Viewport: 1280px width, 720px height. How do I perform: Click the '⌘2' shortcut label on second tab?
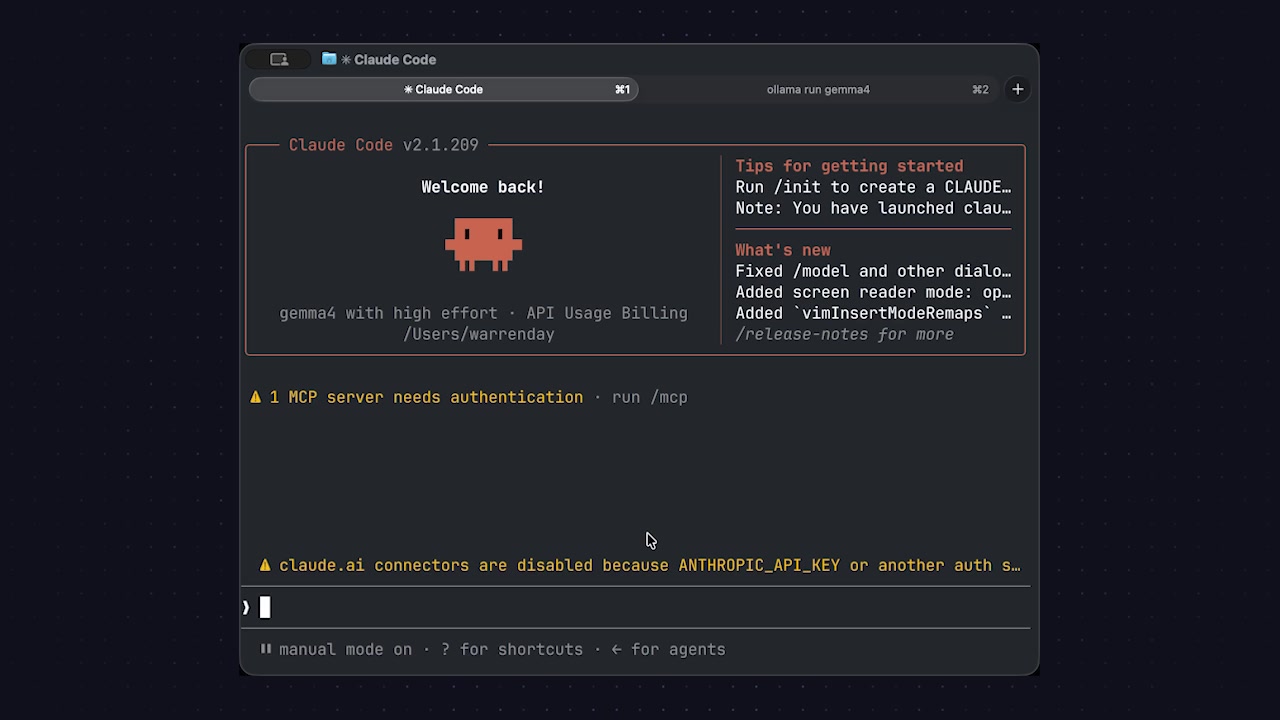[x=980, y=89]
